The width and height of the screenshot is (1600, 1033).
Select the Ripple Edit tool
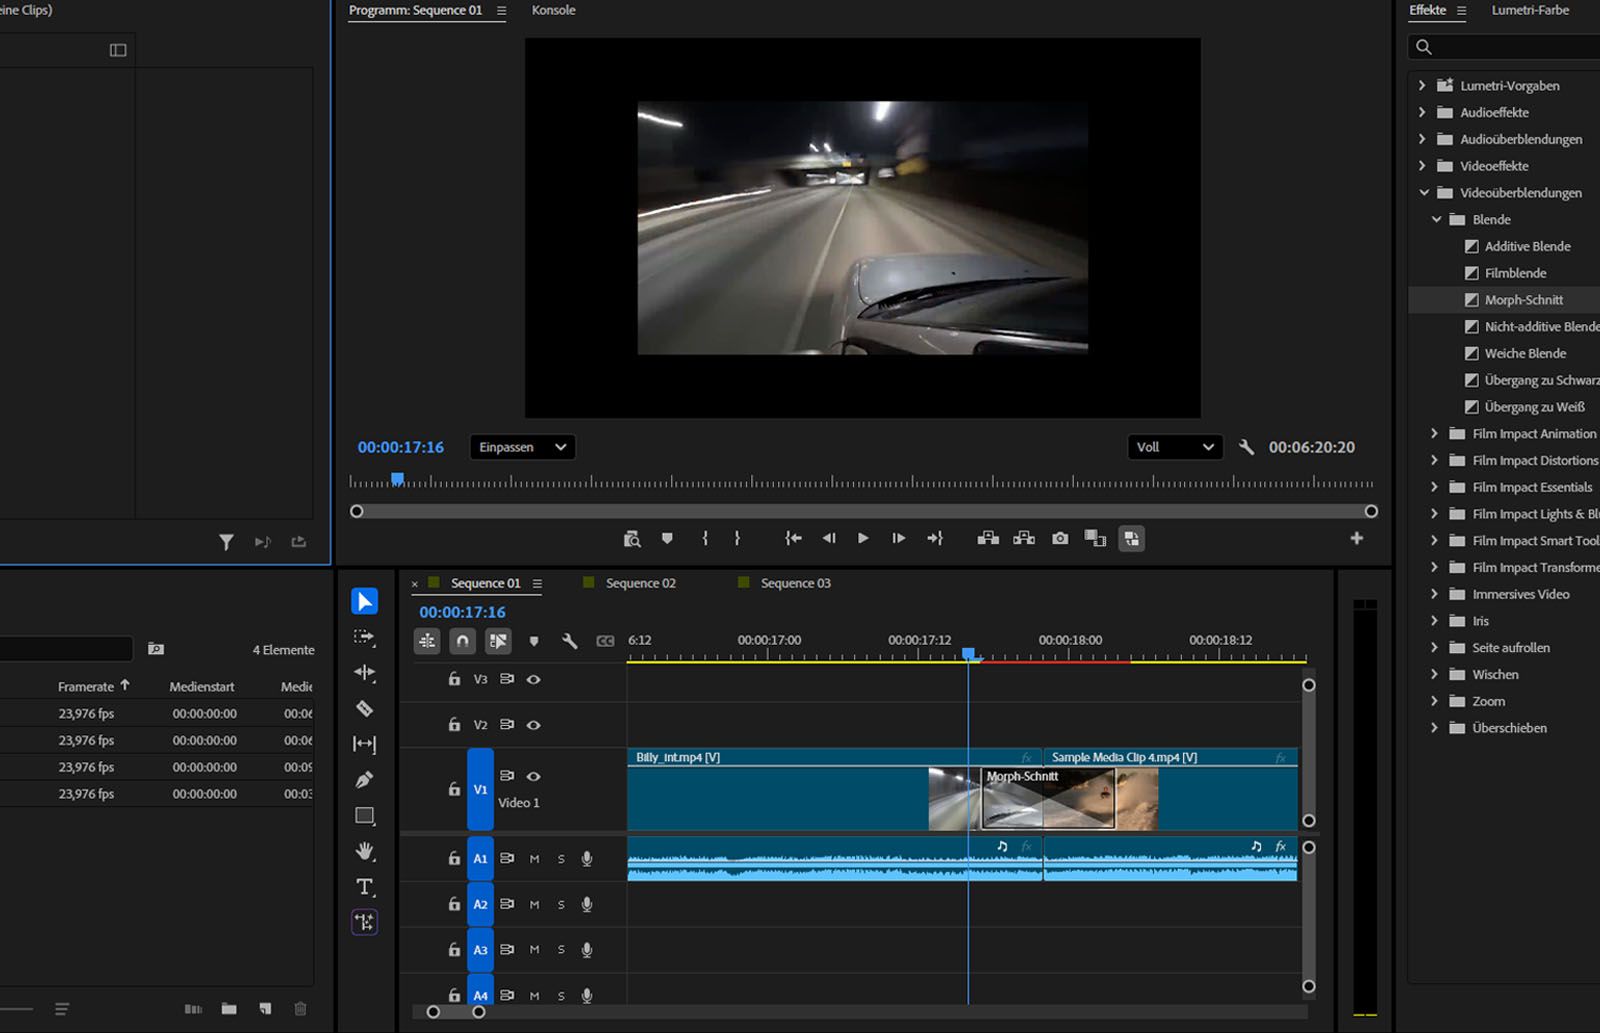click(x=365, y=673)
